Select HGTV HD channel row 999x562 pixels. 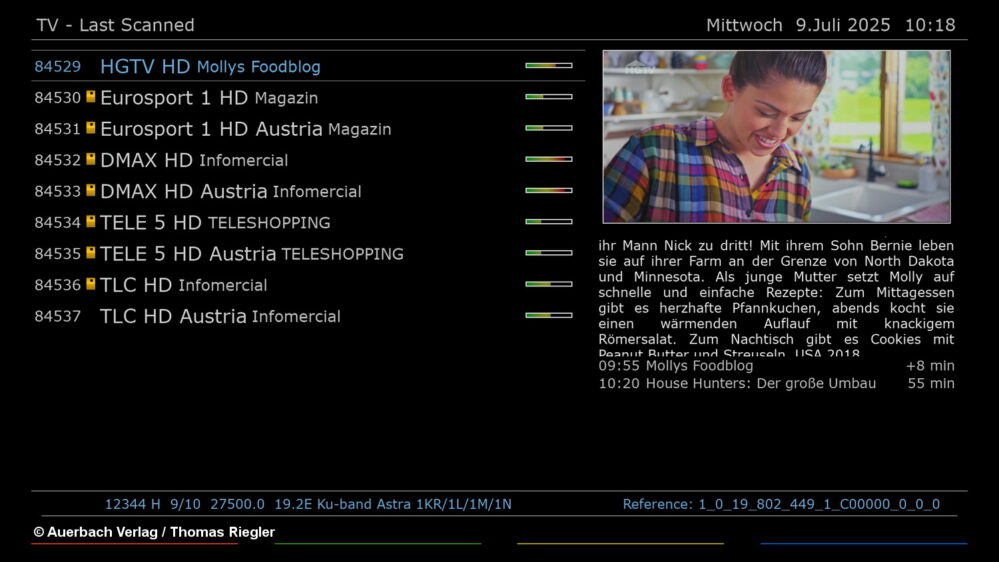click(x=308, y=66)
